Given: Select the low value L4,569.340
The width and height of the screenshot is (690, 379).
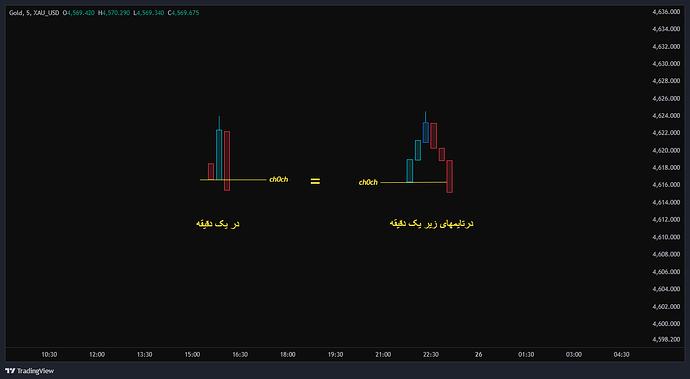Looking at the screenshot, I should coord(149,13).
